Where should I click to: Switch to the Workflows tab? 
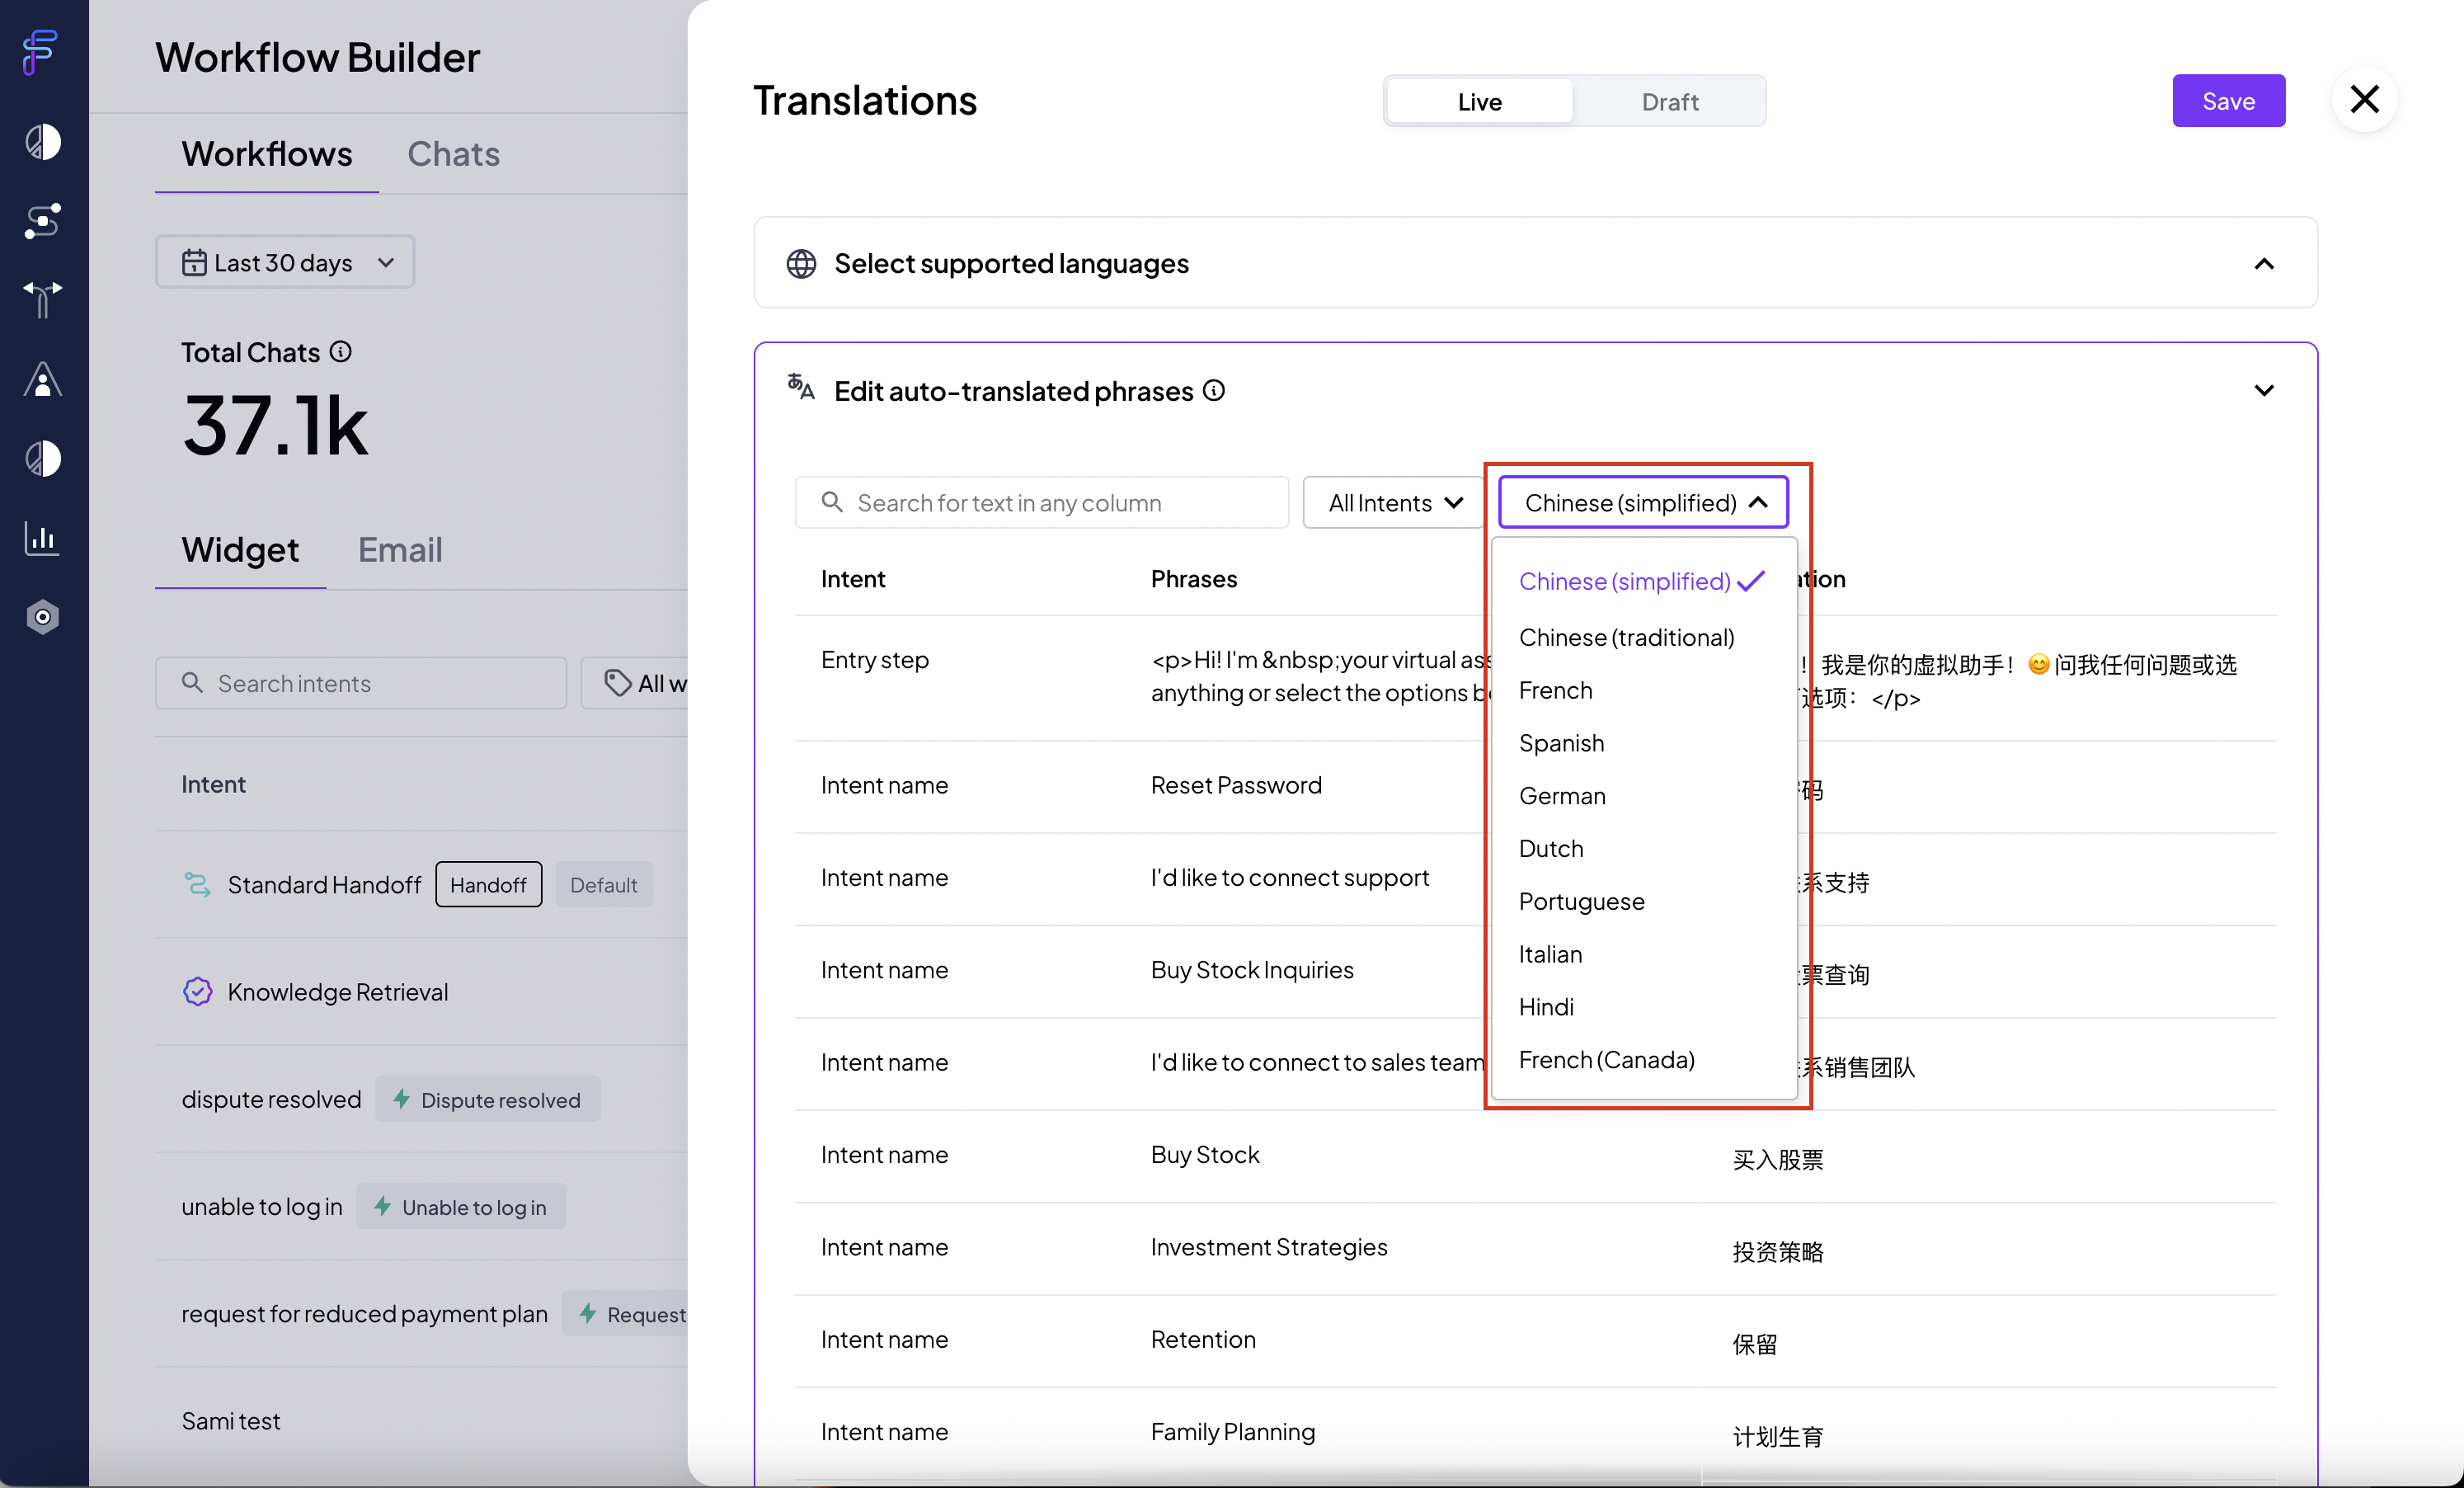pos(267,154)
